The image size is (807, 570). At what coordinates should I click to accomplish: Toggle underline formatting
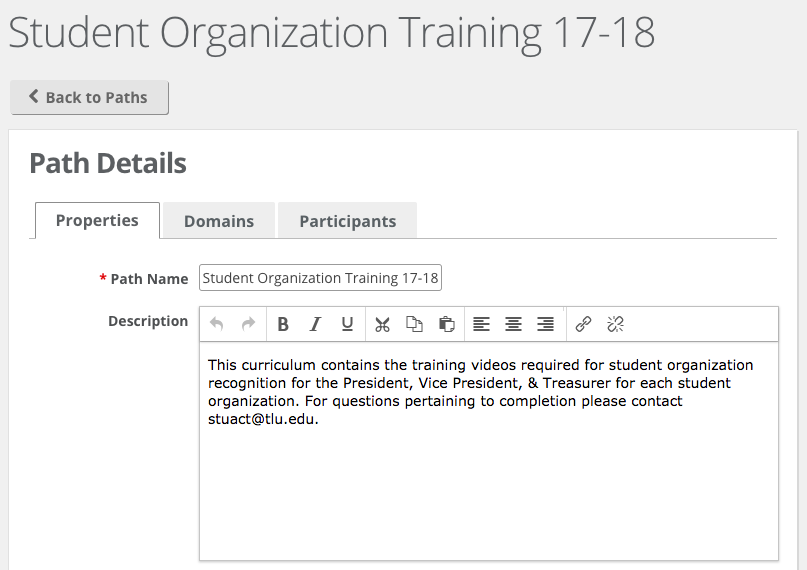tap(347, 324)
